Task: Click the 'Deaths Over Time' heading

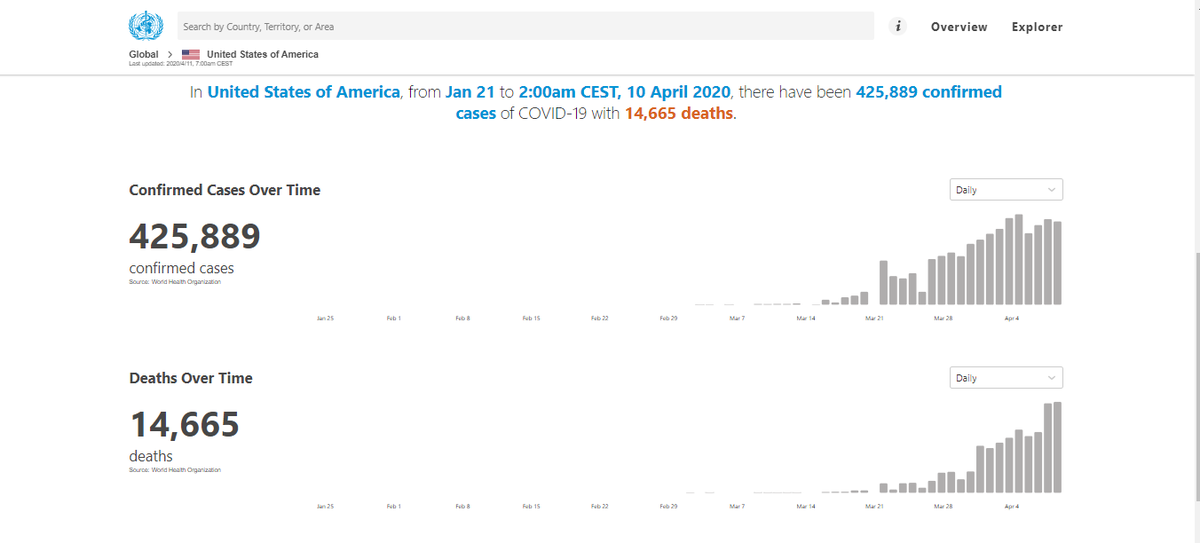Action: 191,378
